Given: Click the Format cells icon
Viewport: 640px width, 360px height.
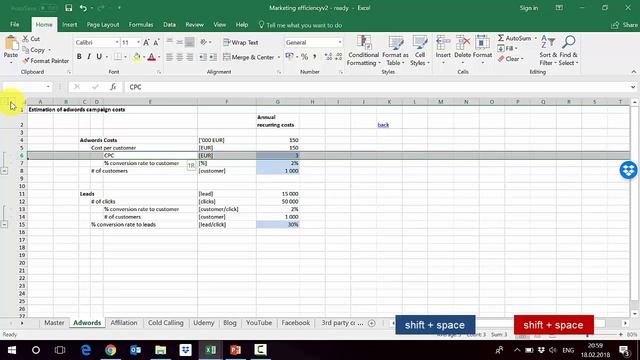Looking at the screenshot, I should click(482, 42).
